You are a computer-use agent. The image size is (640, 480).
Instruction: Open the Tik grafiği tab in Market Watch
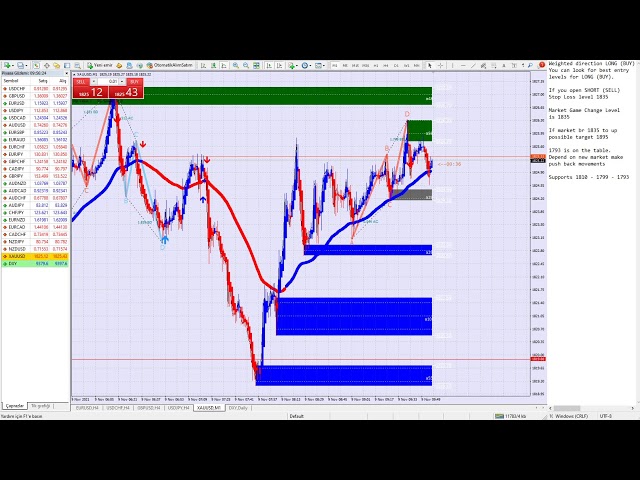point(40,406)
